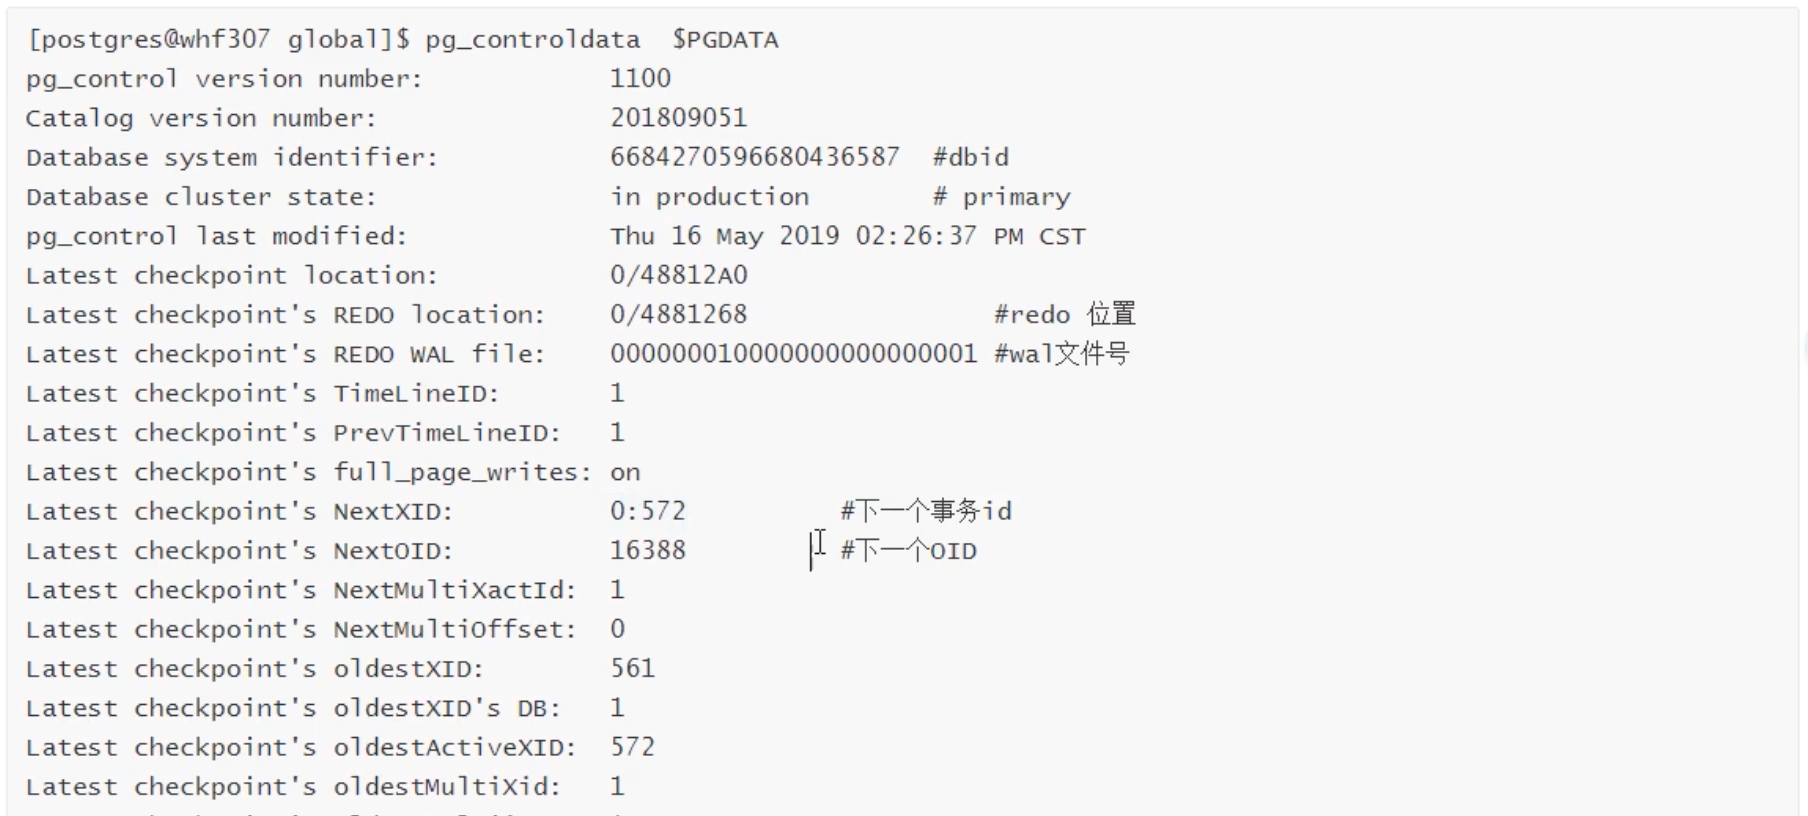Click the '#下一个OID' comment
The image size is (1808, 816).
pyautogui.click(x=909, y=550)
